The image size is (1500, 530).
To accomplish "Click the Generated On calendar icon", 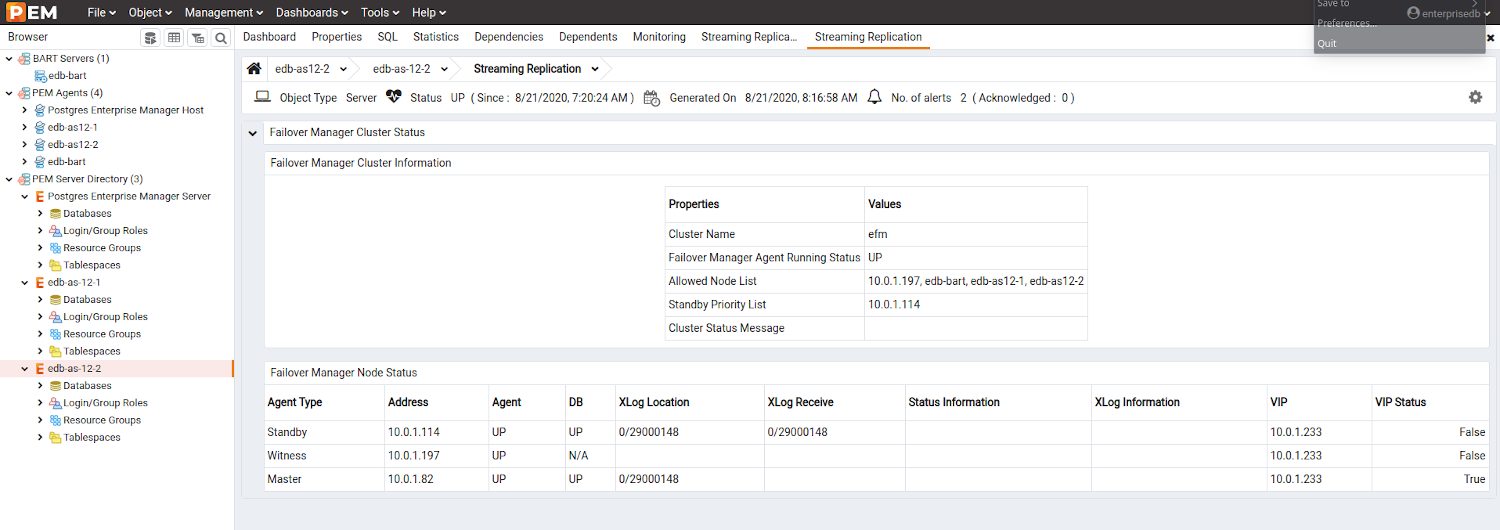I will click(651, 97).
